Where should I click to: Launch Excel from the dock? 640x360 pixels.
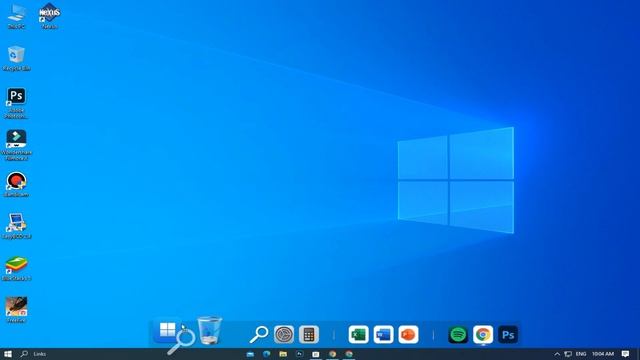point(358,335)
